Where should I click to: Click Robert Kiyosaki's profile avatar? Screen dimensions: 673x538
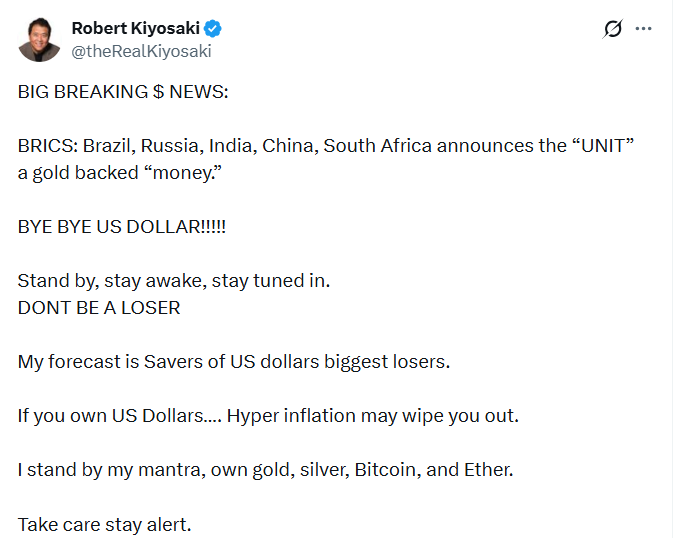click(x=39, y=39)
